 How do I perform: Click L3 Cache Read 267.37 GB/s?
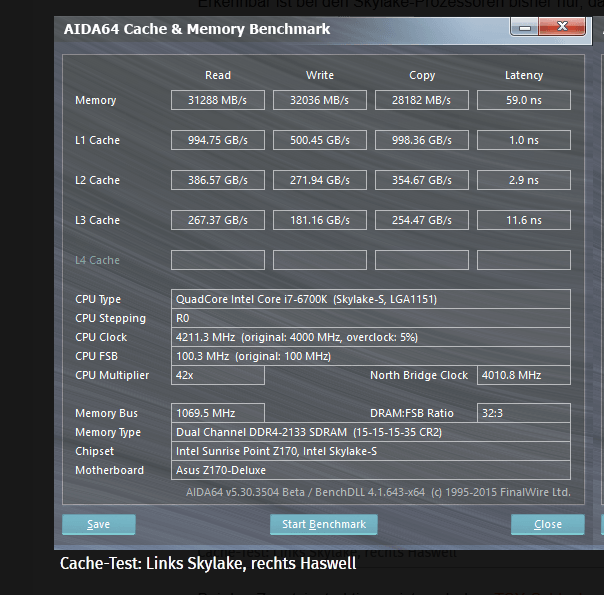pyautogui.click(x=218, y=220)
